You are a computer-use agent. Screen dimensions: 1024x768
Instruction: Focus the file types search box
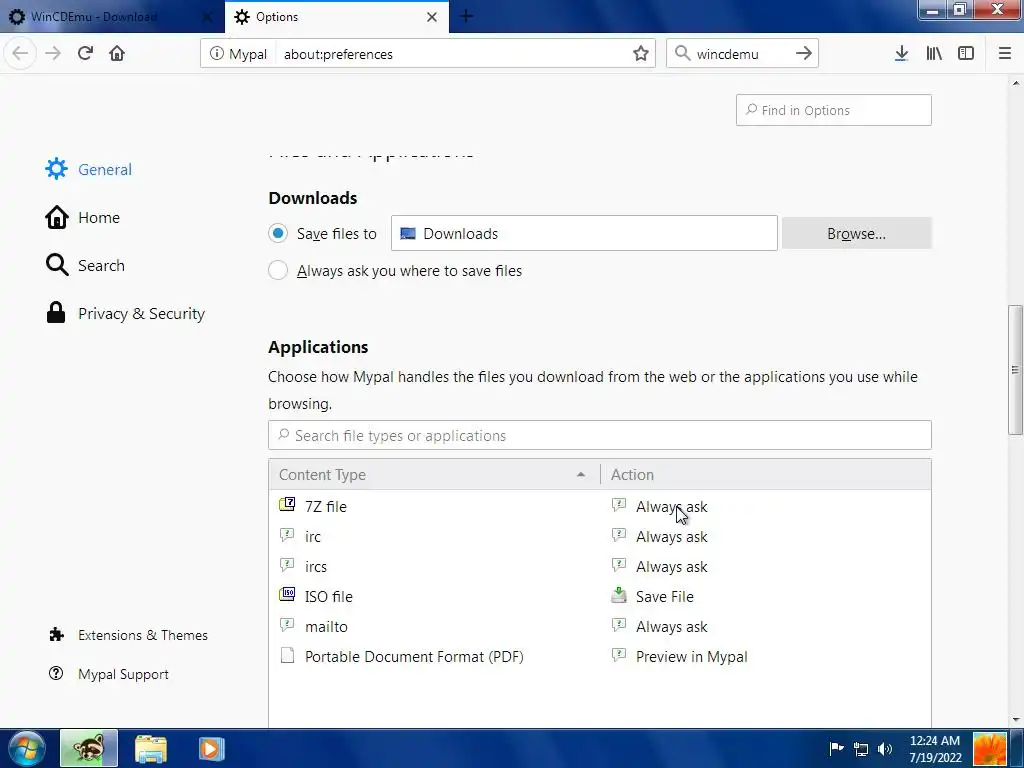tap(600, 435)
